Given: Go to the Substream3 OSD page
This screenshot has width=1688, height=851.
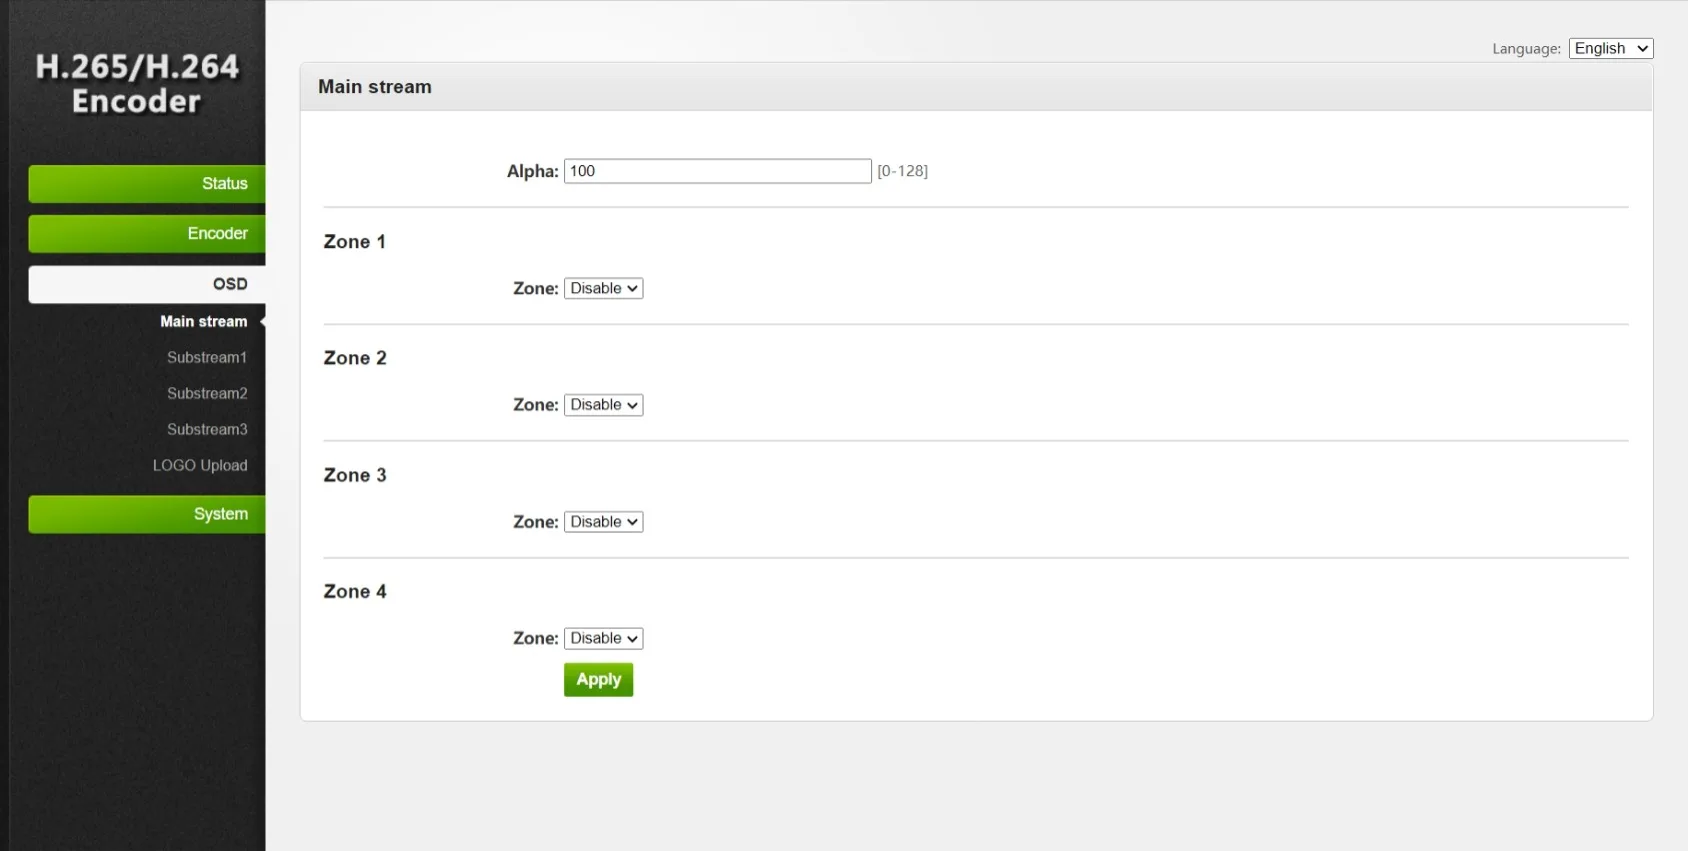Looking at the screenshot, I should pyautogui.click(x=207, y=430).
